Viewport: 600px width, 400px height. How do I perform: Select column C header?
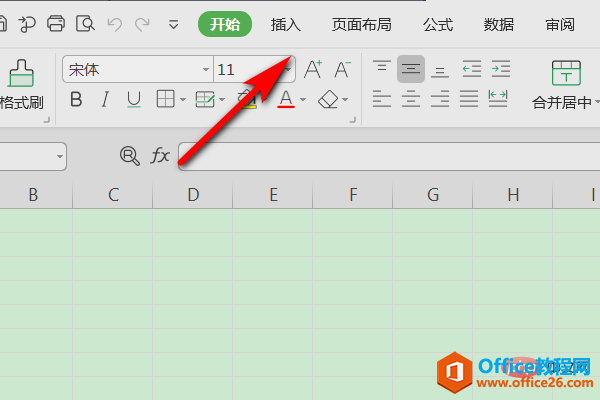tap(113, 195)
